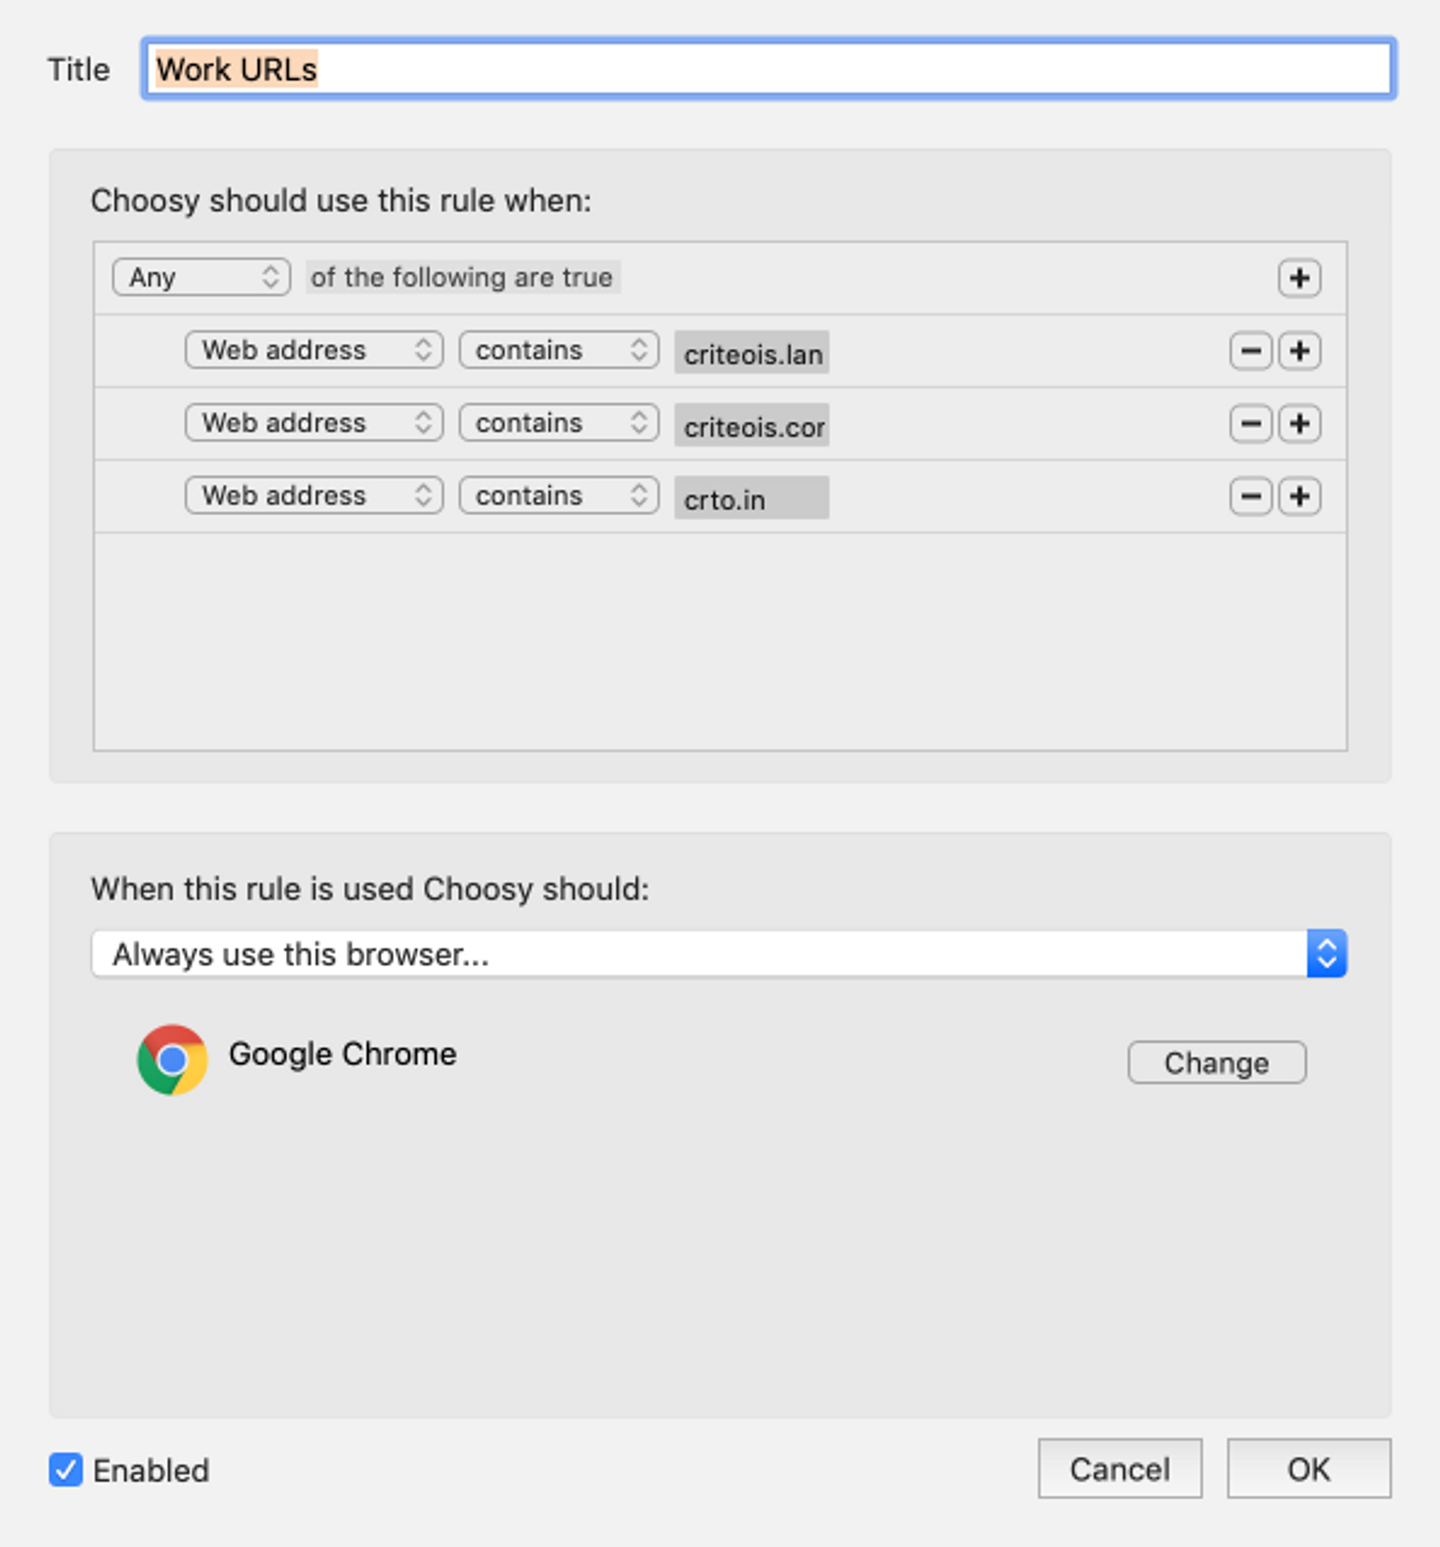Remove the criteois.lan condition row
The height and width of the screenshot is (1547, 1440).
(x=1249, y=351)
